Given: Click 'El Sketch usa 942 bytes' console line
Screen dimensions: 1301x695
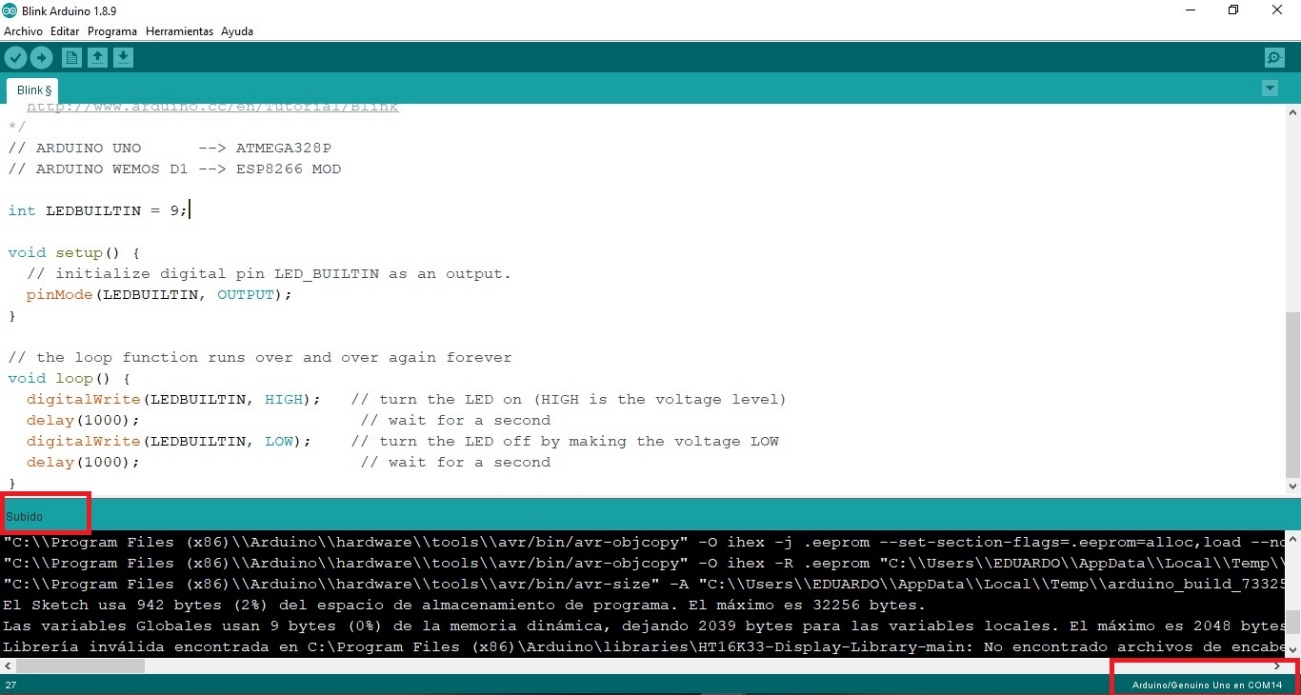Looking at the screenshot, I should (464, 605).
